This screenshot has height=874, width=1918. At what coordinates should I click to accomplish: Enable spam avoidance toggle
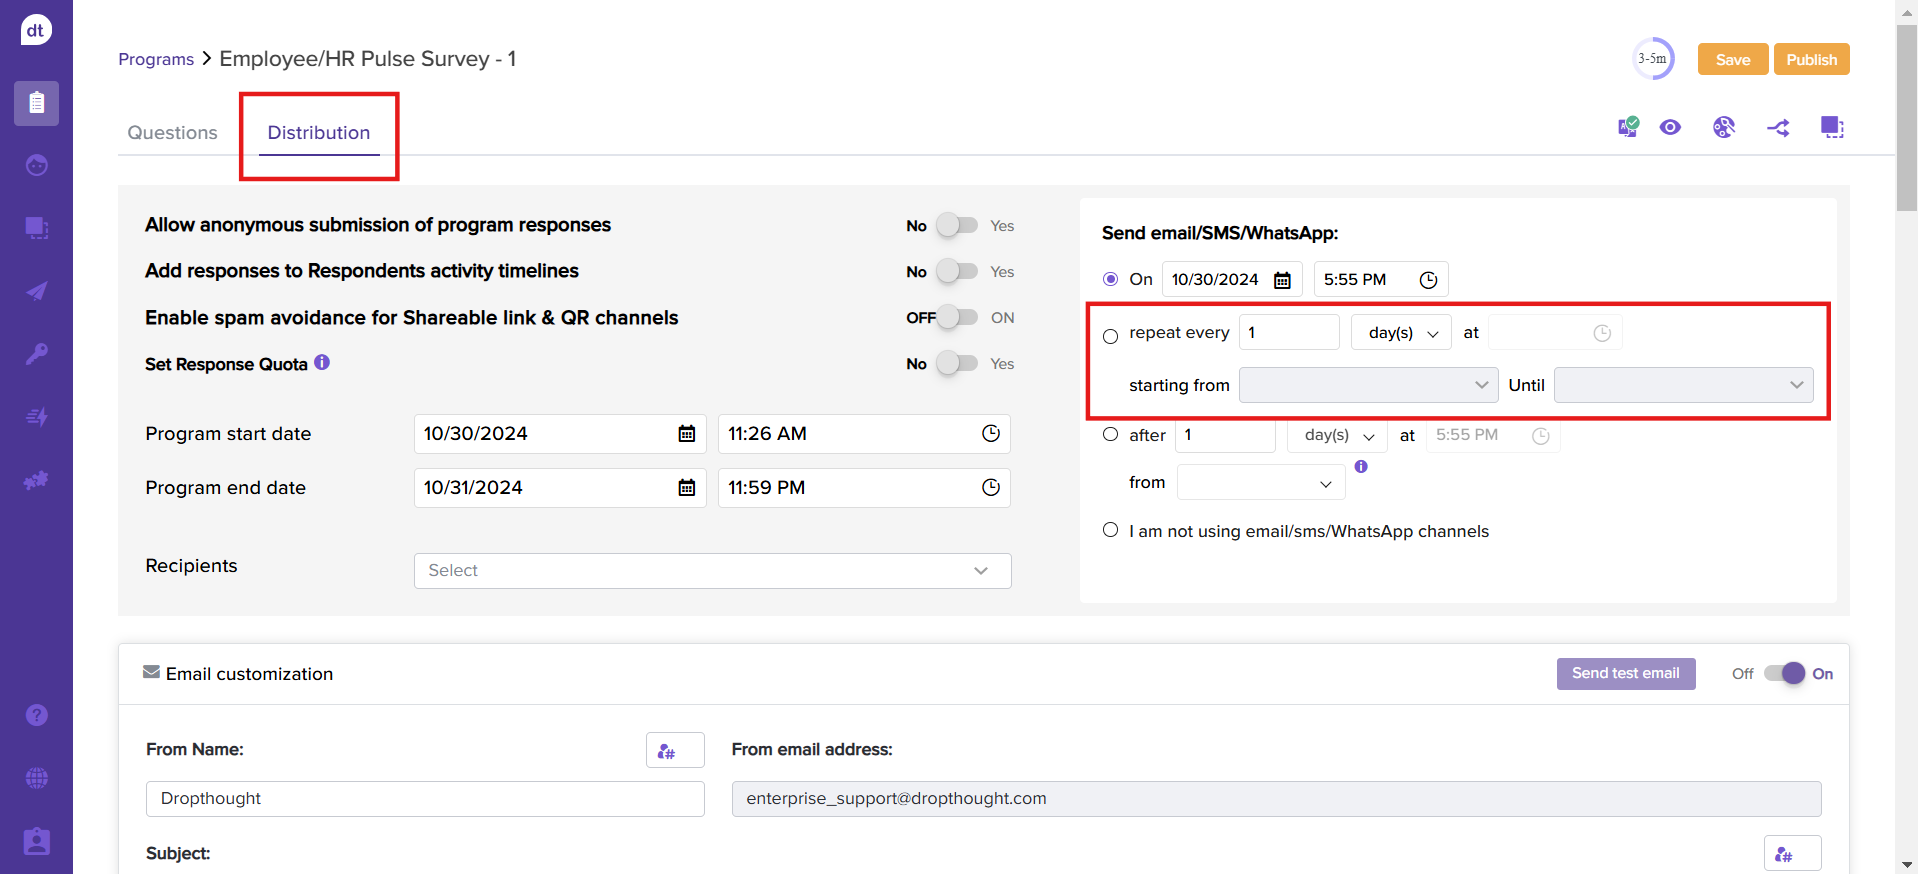tap(957, 318)
